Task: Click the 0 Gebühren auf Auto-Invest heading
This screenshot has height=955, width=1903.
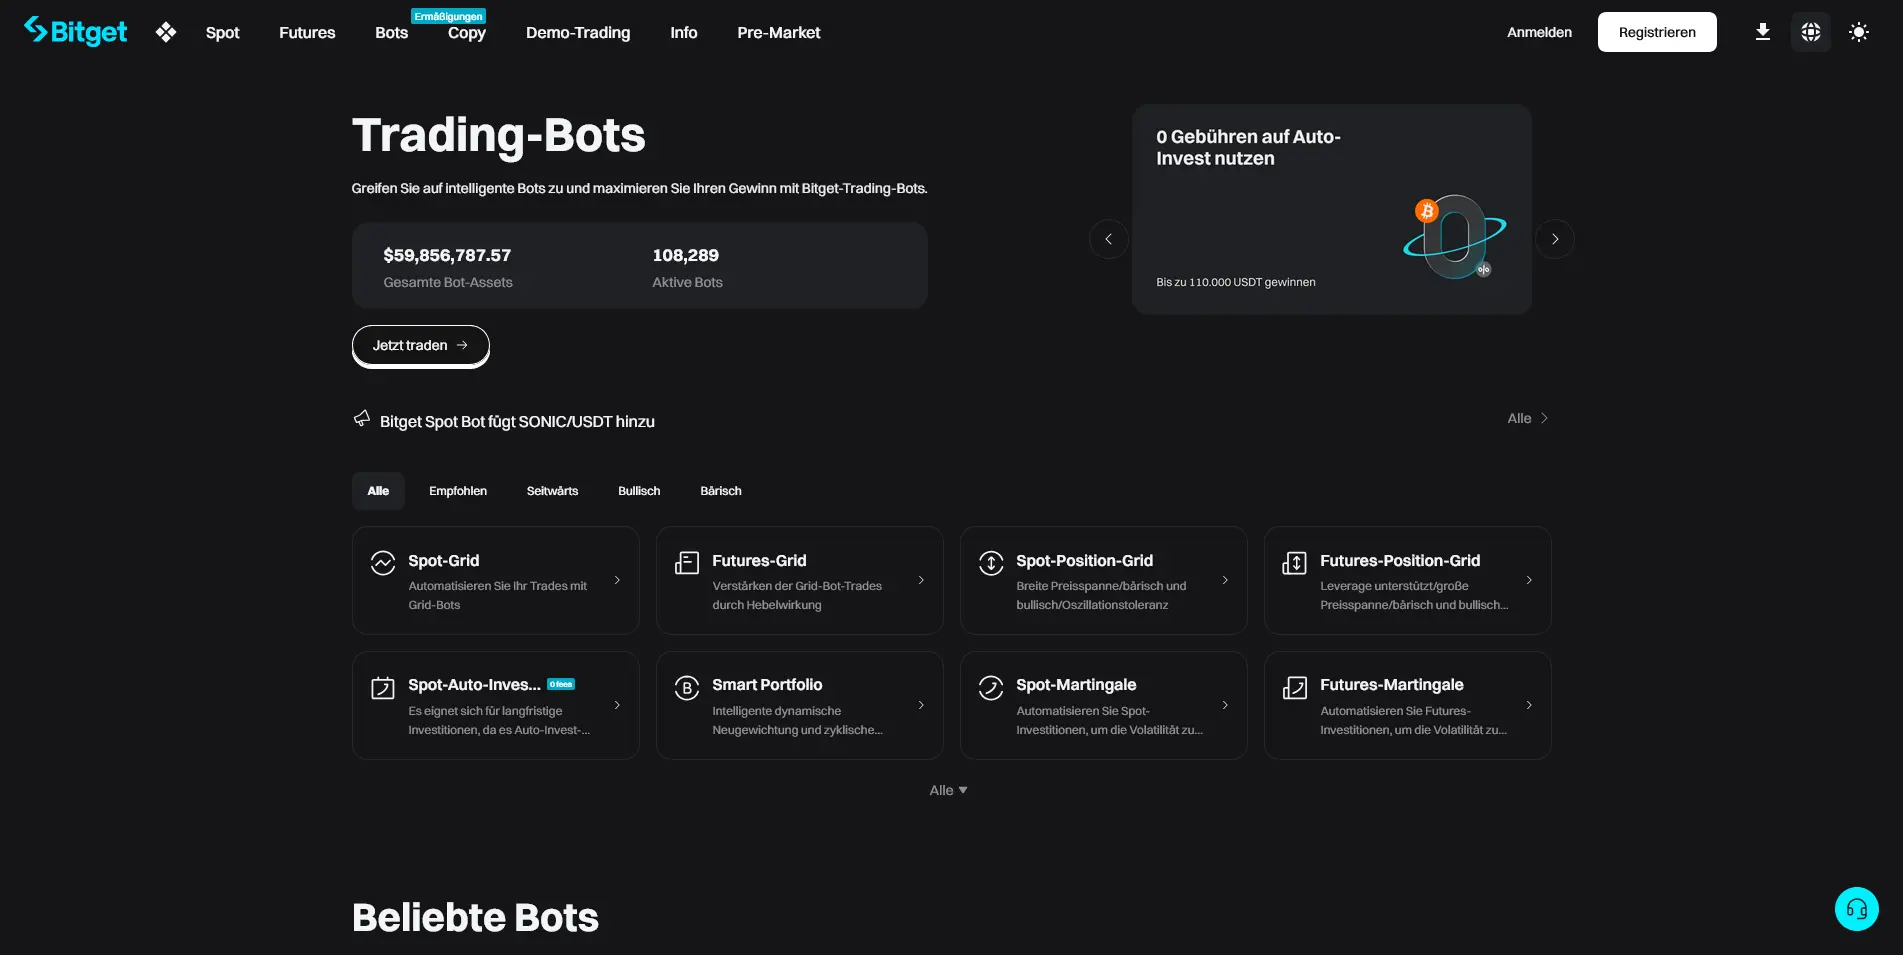Action: 1248,148
